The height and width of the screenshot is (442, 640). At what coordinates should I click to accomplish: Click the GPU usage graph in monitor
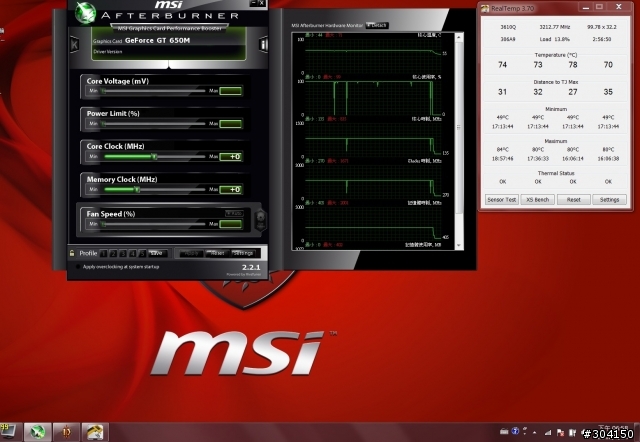[x=373, y=98]
